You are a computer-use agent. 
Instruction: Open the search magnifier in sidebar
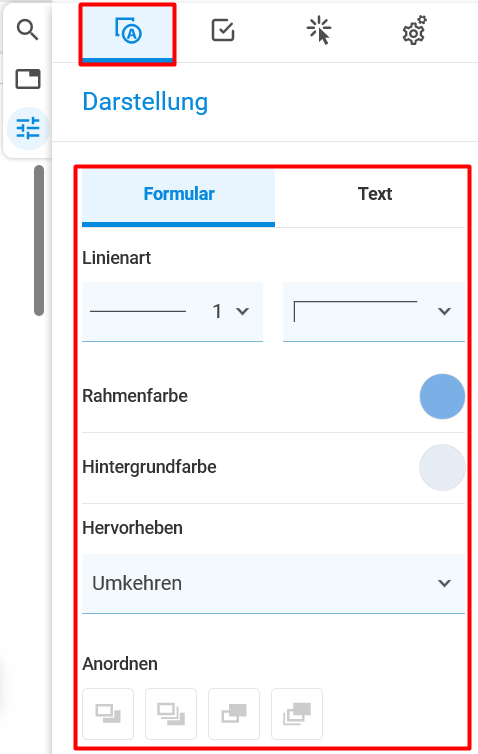pos(27,30)
